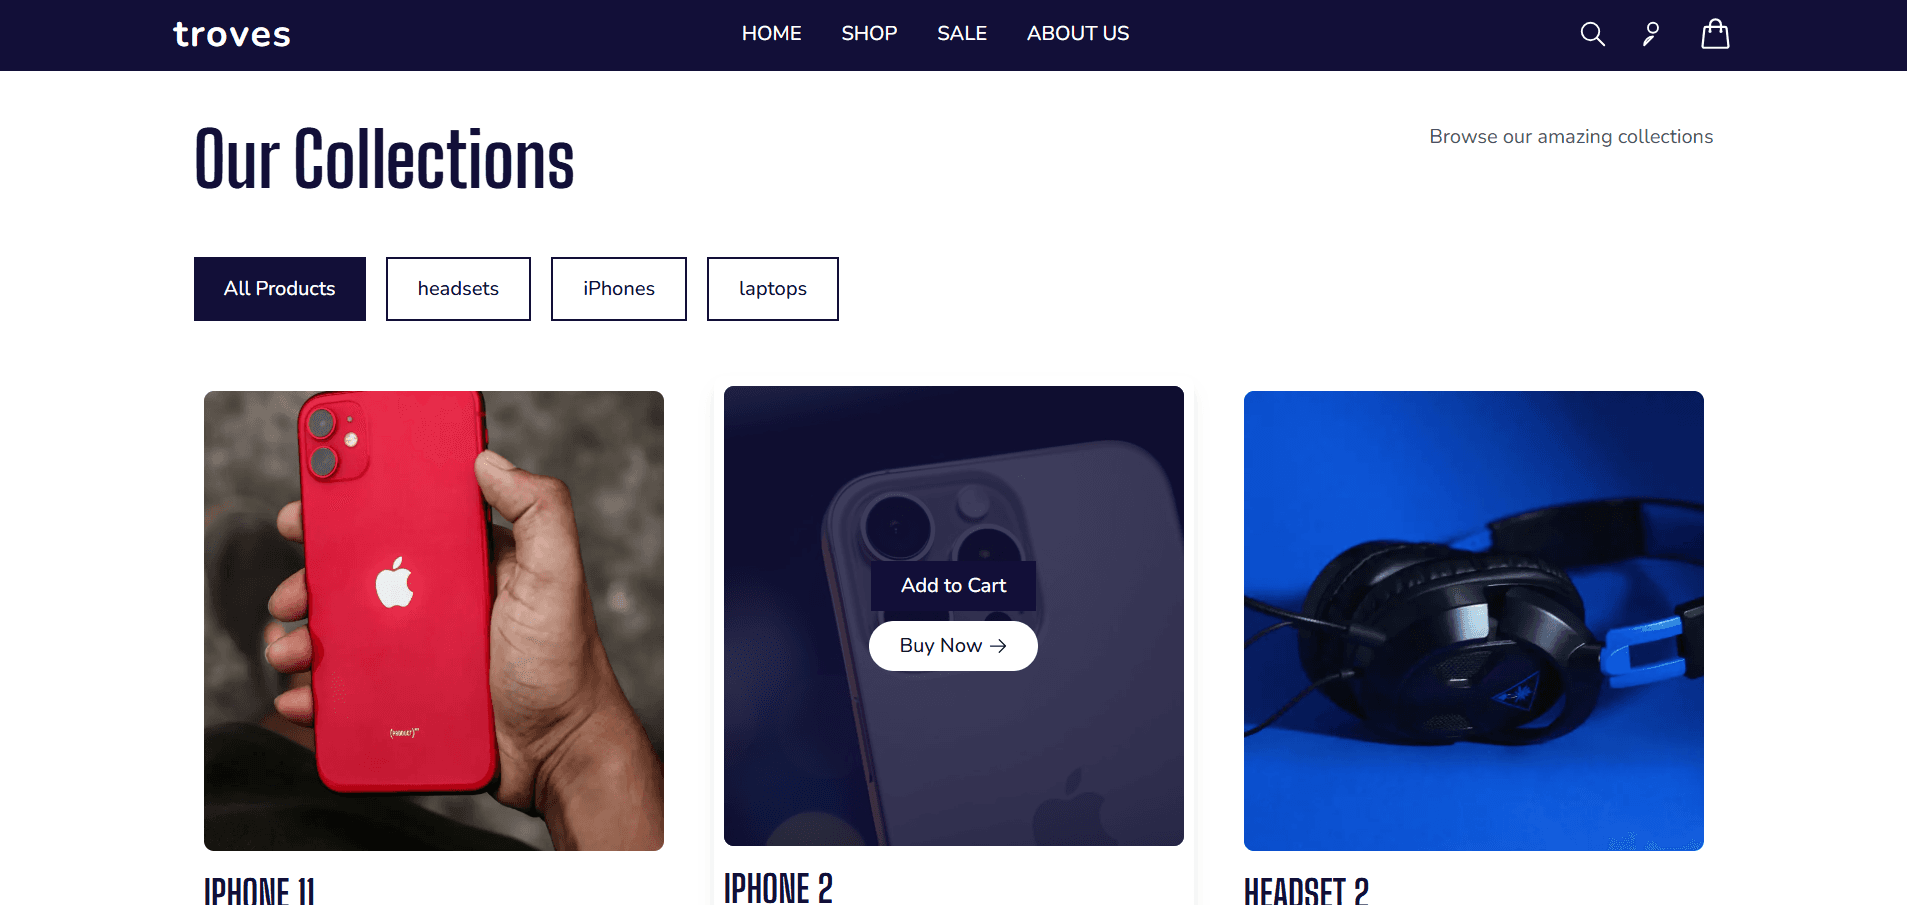Open the HEADSET 2 product title
Image resolution: width=1907 pixels, height=905 pixels.
coord(1306,891)
